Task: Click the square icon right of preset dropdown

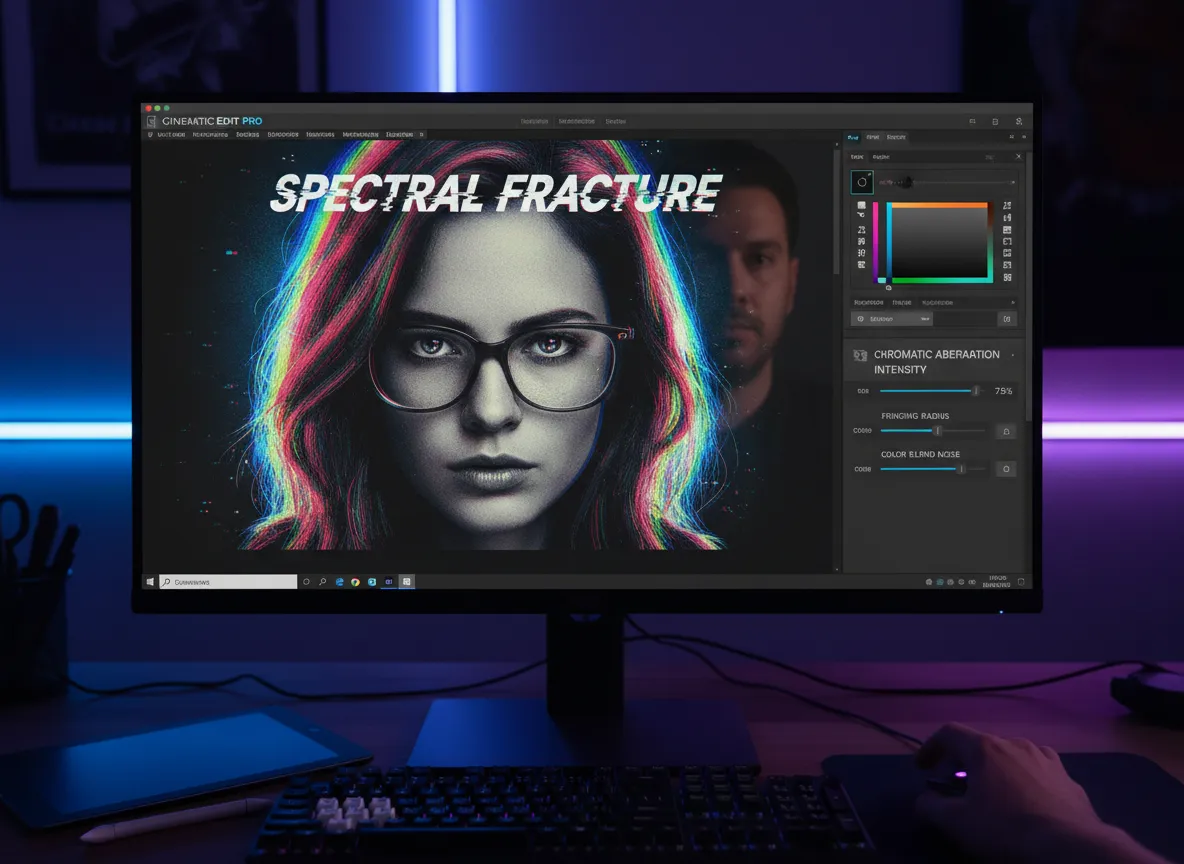Action: 1007,319
